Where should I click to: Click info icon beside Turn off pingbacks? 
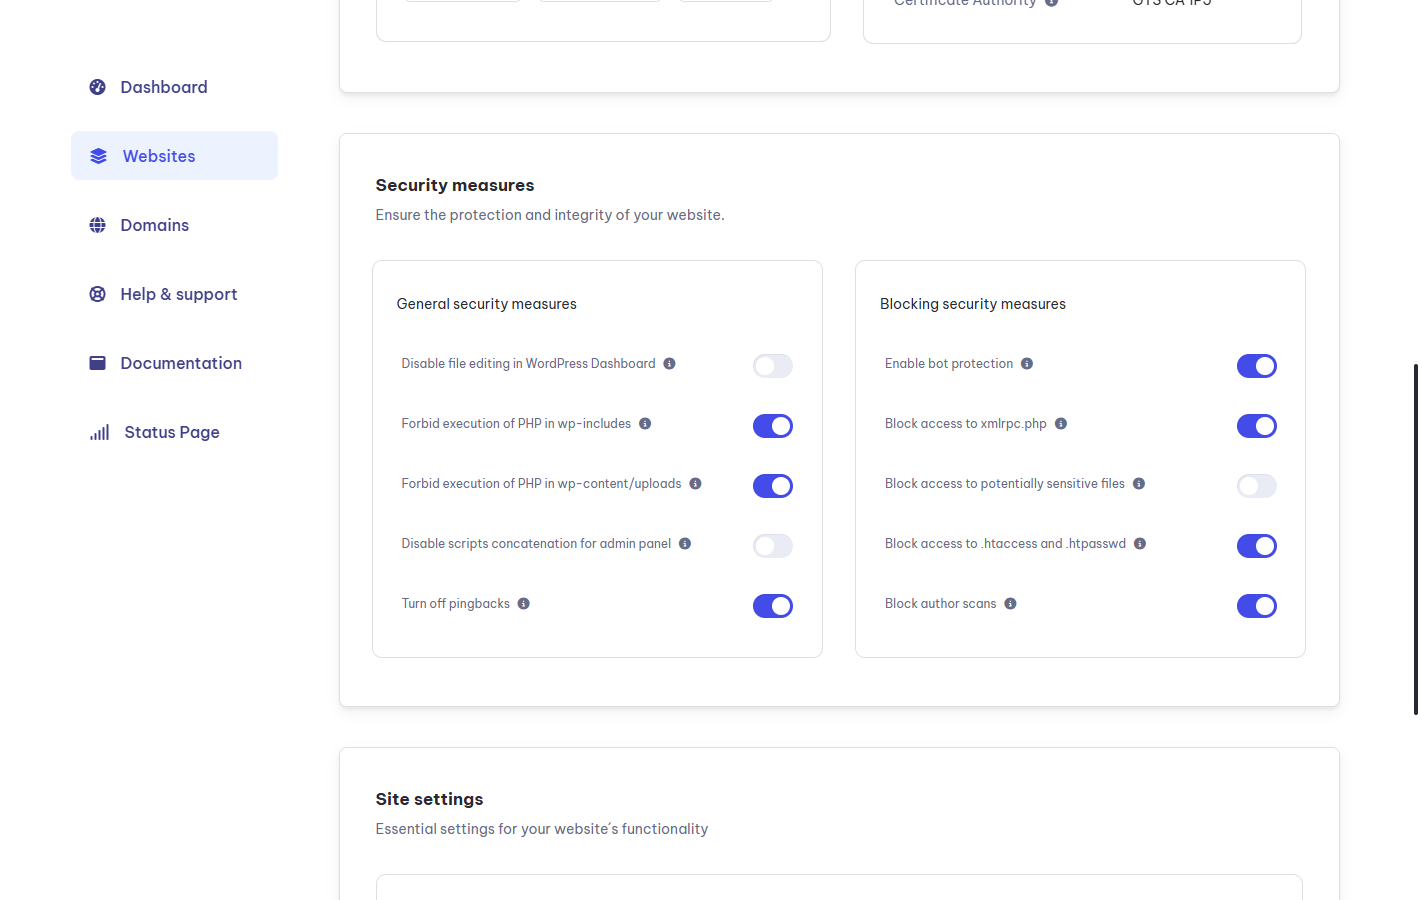[523, 603]
